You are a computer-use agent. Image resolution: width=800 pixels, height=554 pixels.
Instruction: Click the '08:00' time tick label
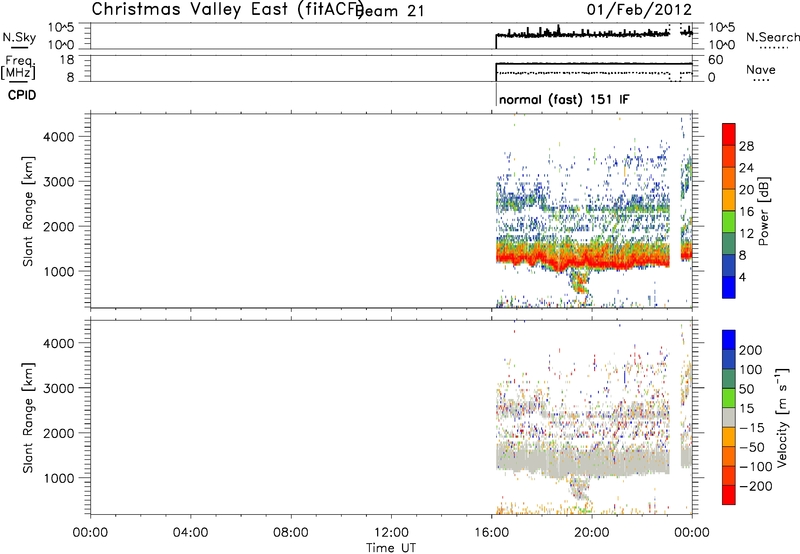click(x=290, y=533)
